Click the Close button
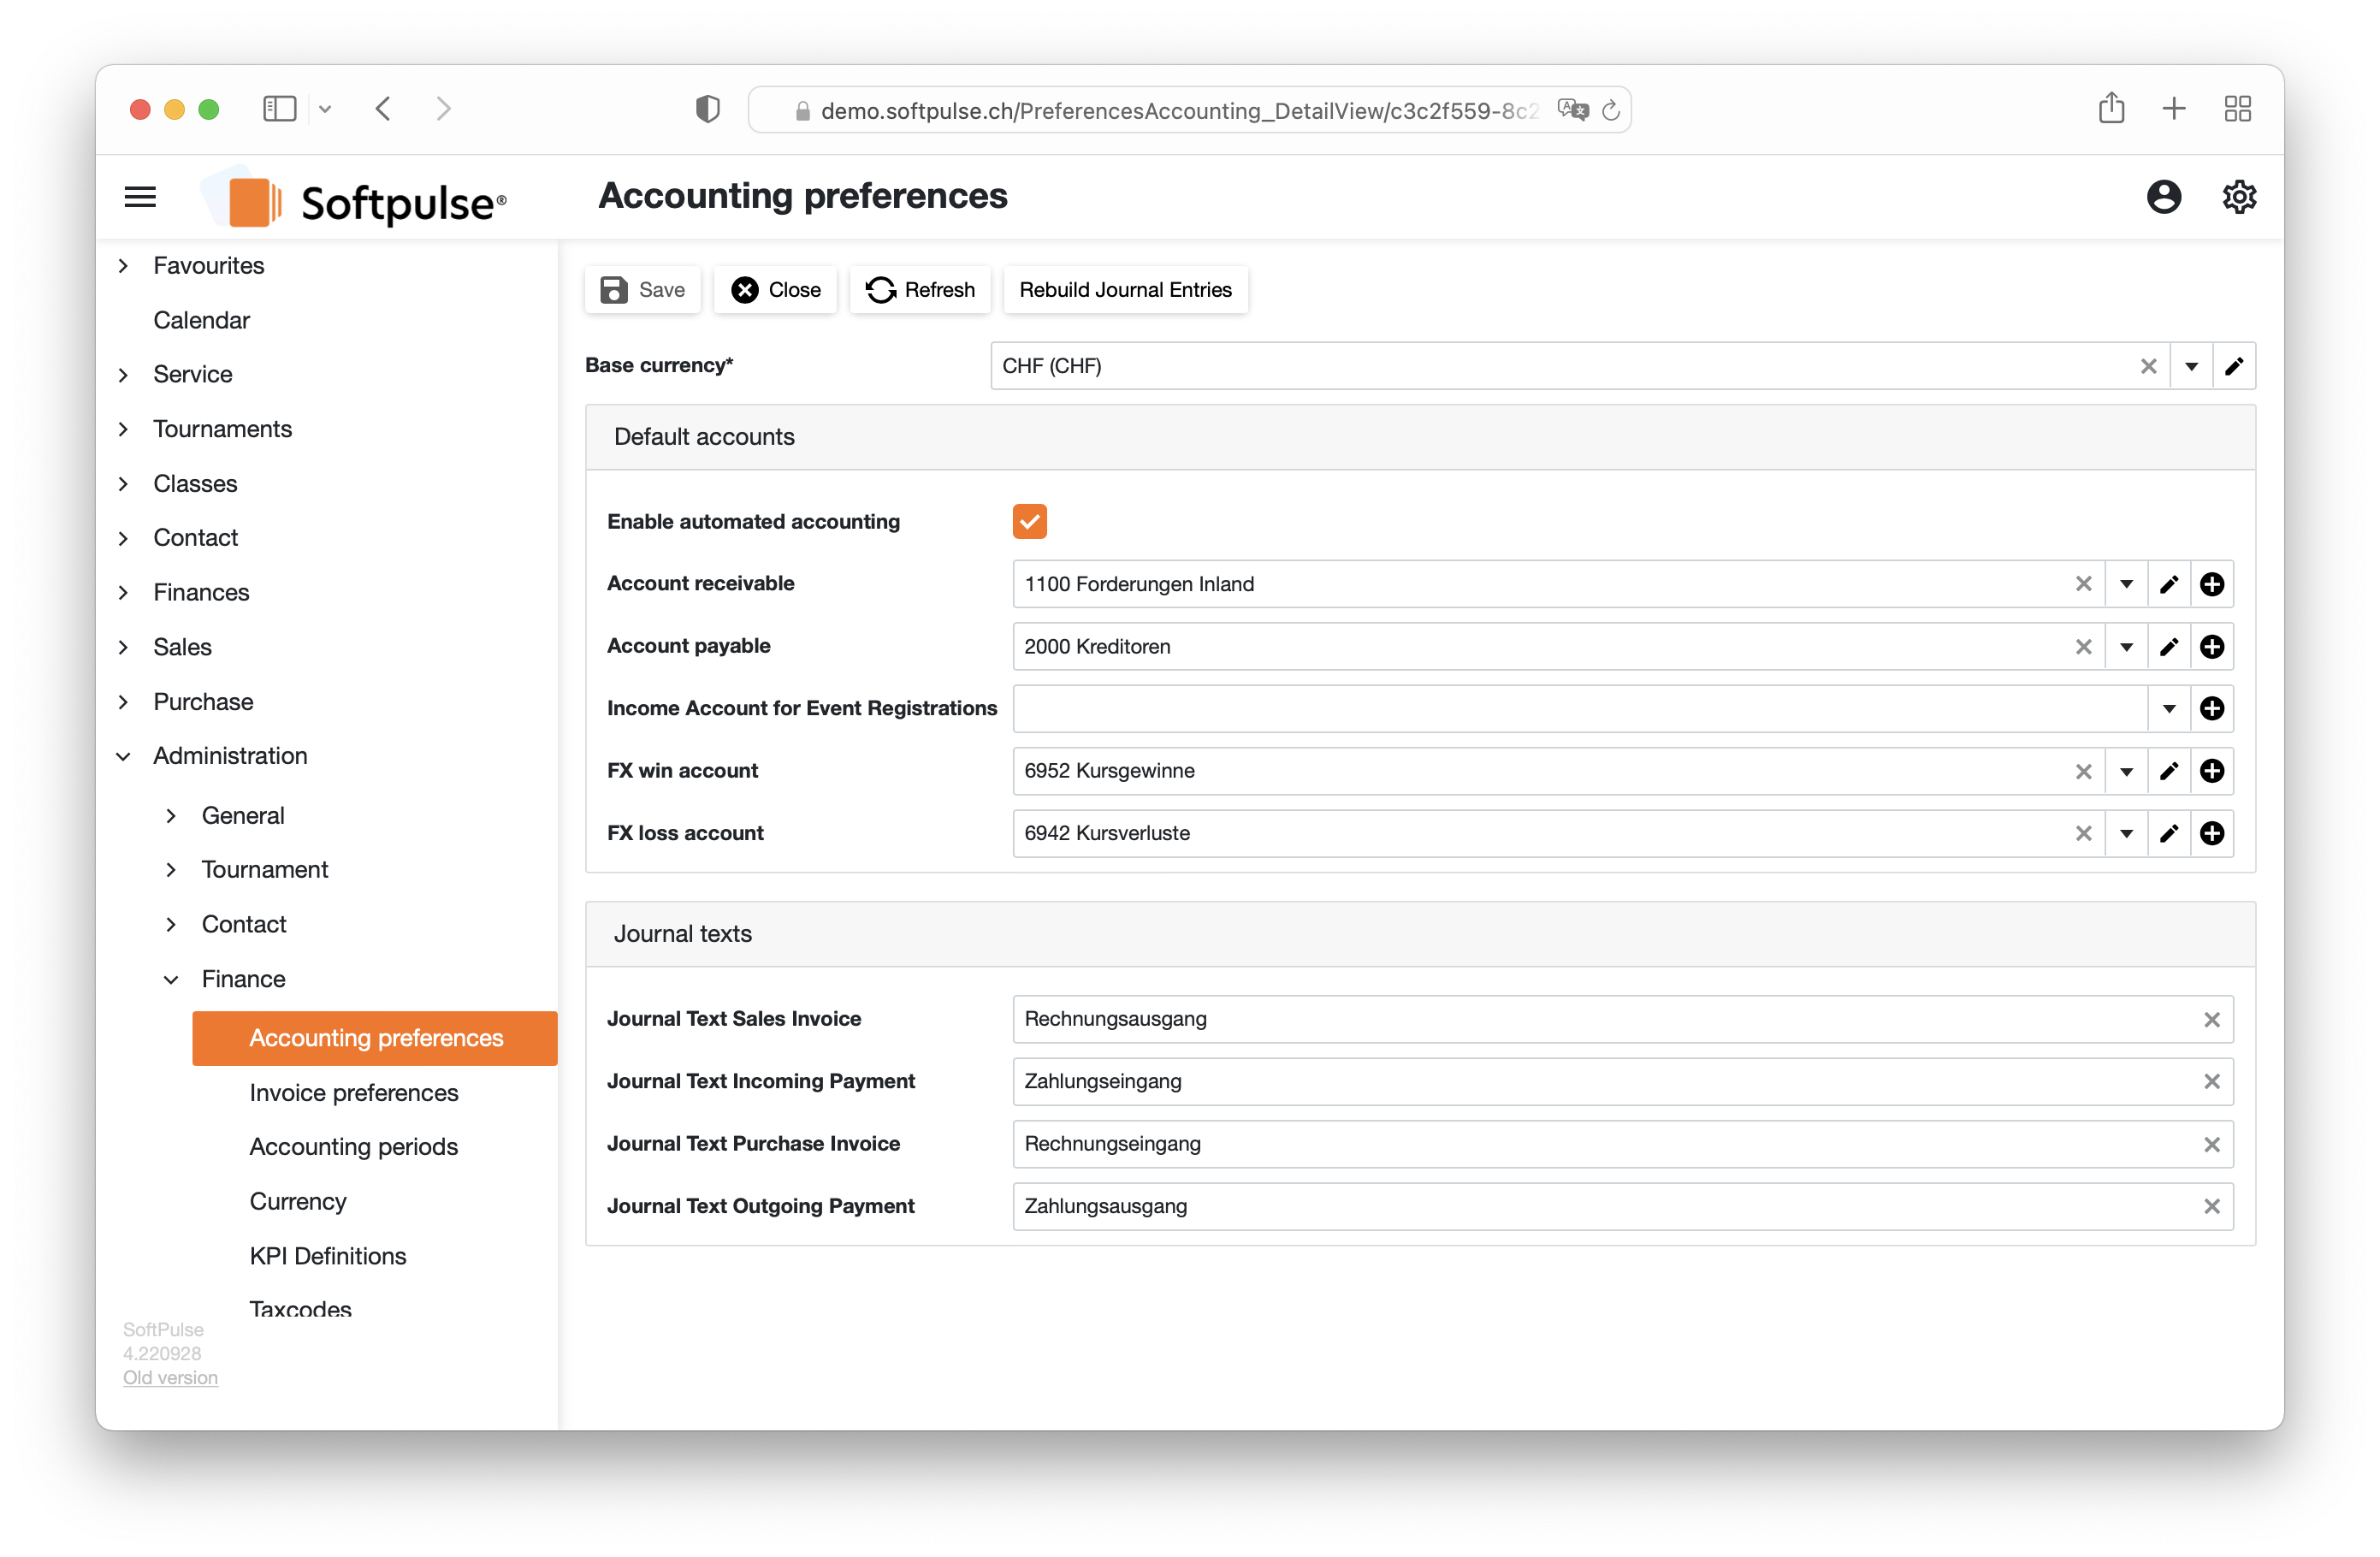2380x1557 pixels. 775,290
